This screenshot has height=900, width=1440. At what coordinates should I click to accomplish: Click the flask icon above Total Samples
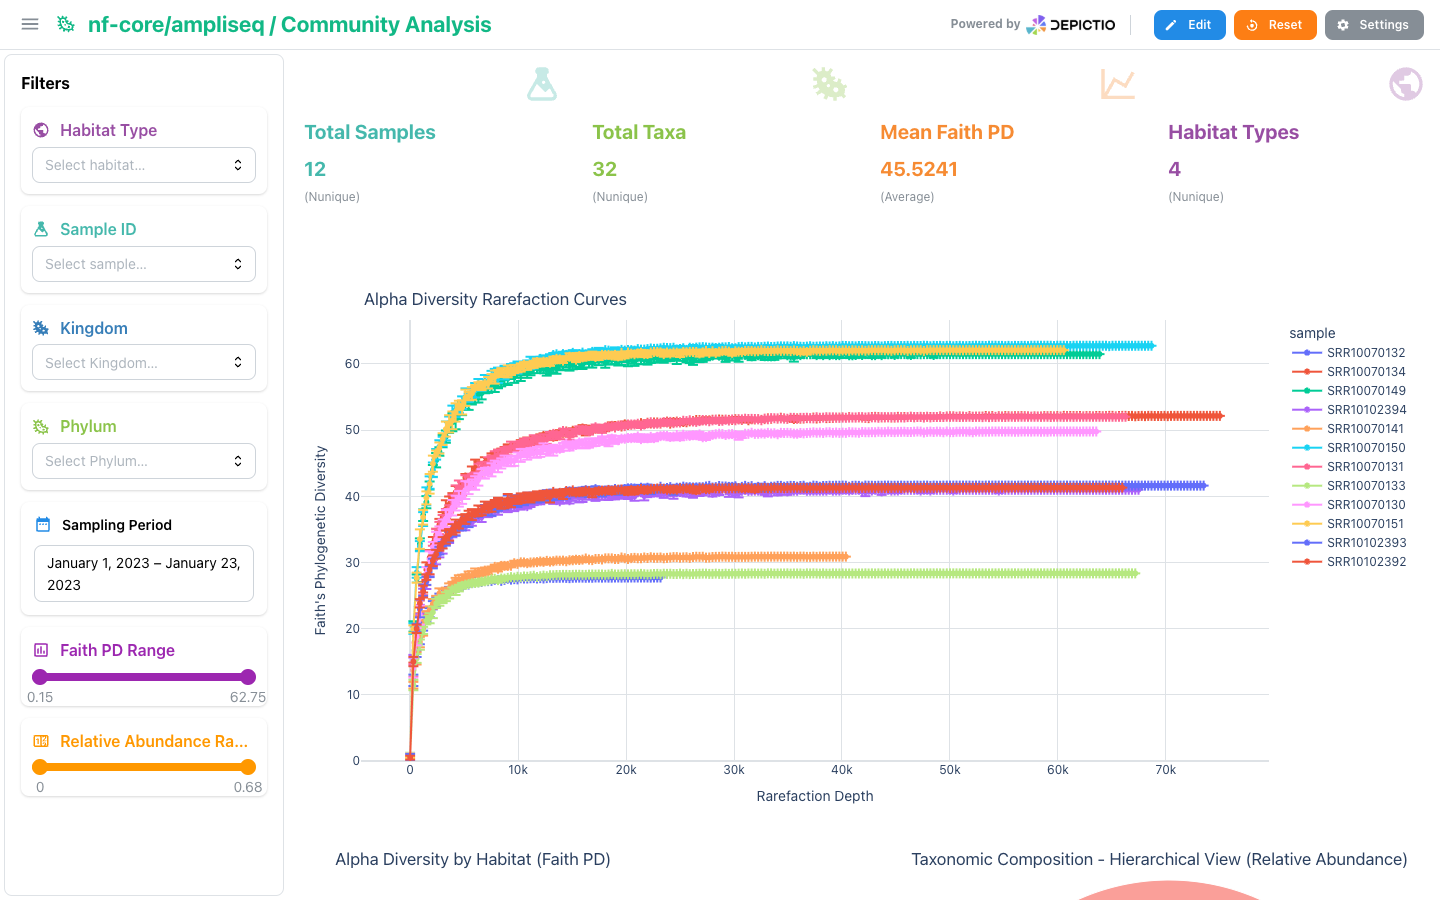[x=542, y=84]
